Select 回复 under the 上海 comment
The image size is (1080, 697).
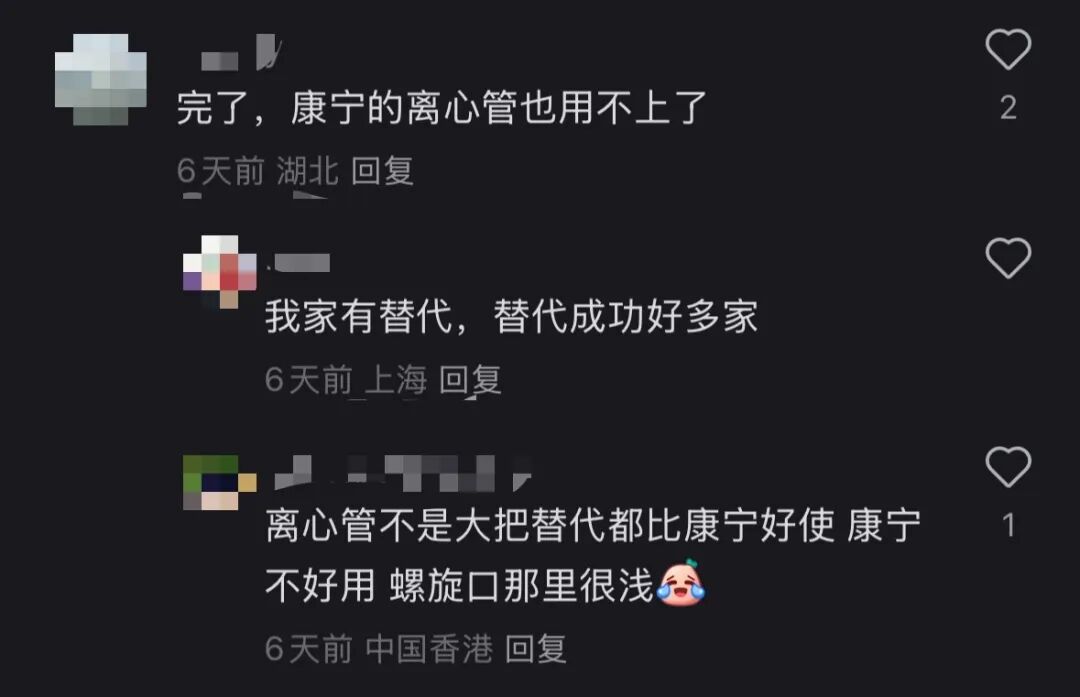click(470, 379)
